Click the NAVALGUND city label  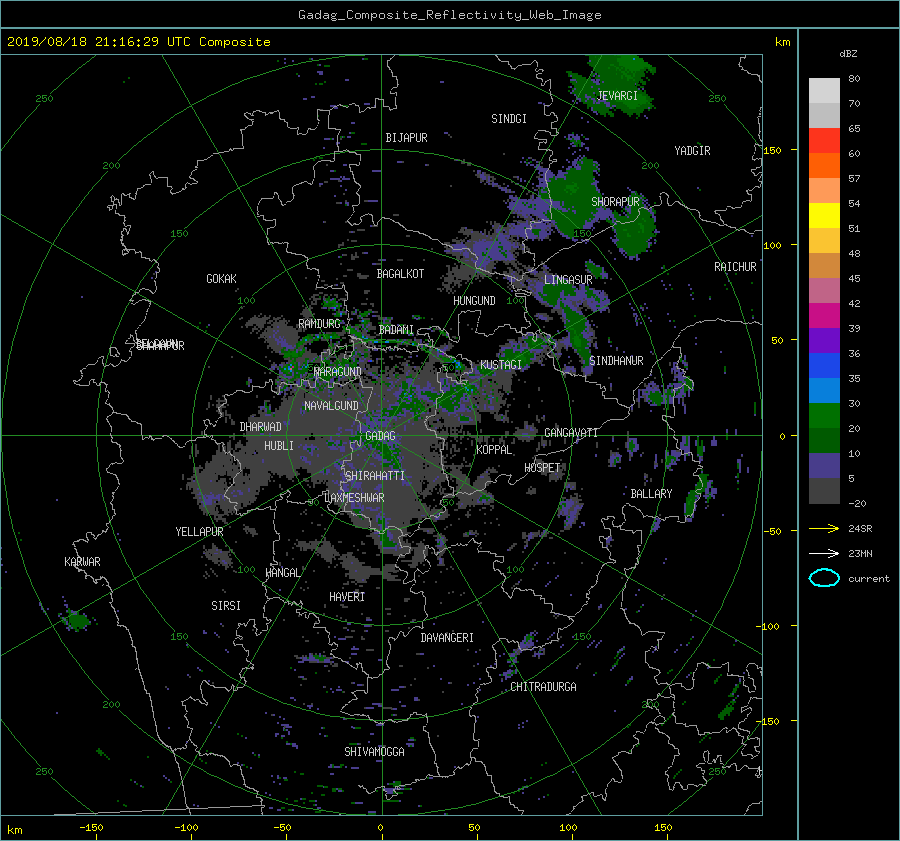331,405
